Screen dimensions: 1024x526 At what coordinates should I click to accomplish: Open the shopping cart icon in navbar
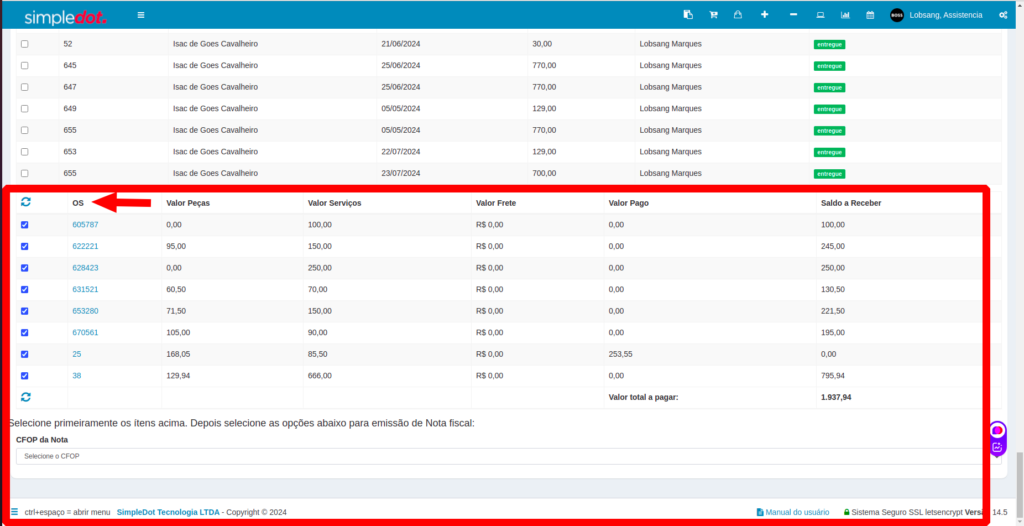click(x=713, y=15)
